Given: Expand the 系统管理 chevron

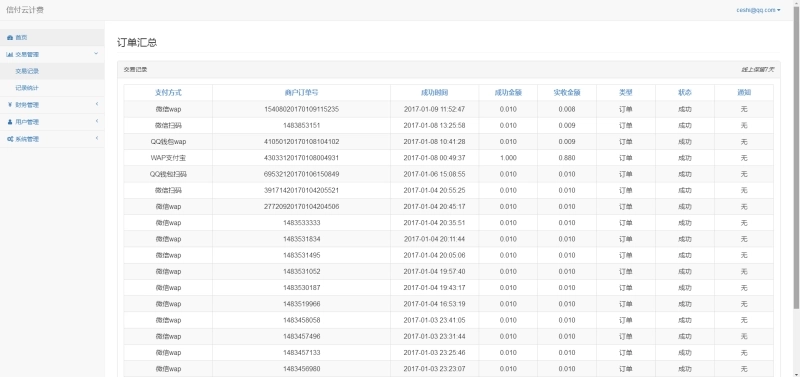Looking at the screenshot, I should click(x=97, y=138).
